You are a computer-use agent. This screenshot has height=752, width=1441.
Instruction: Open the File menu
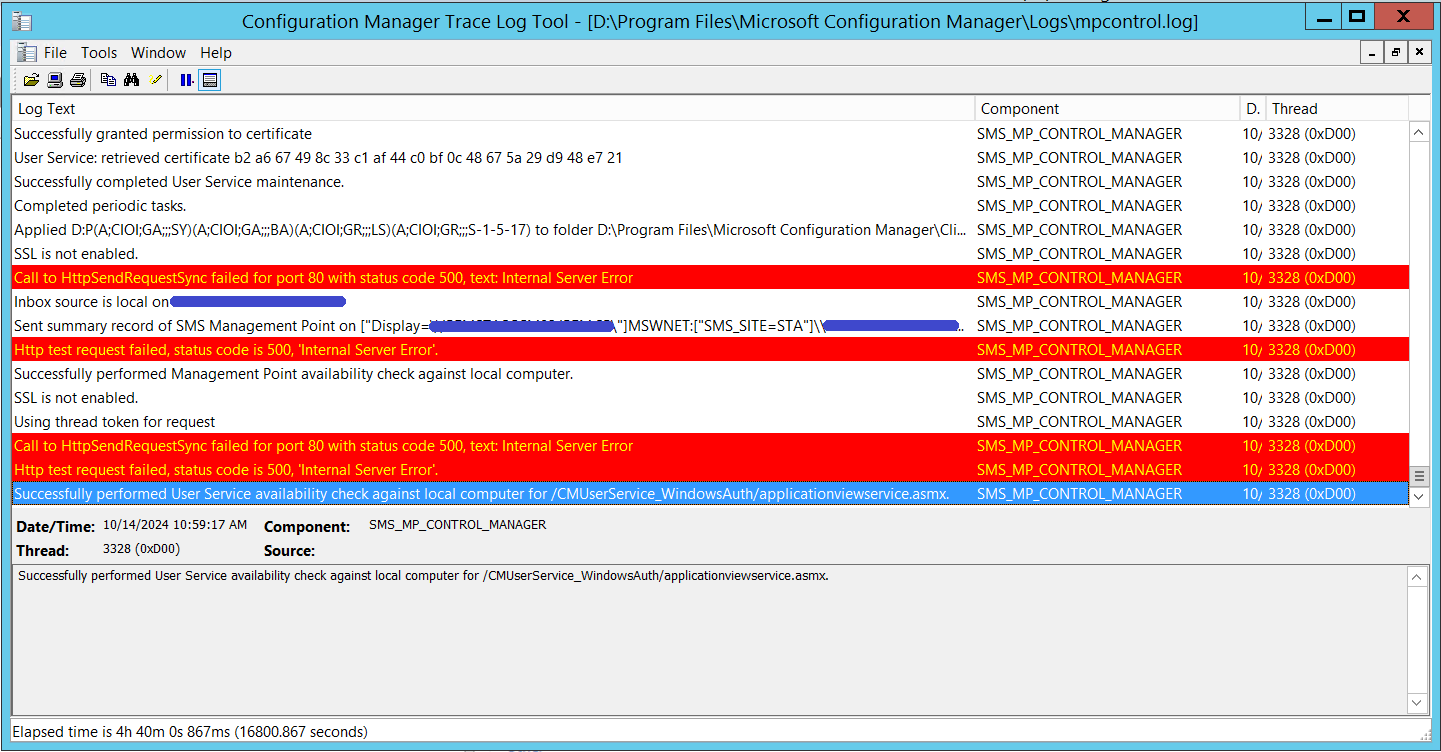[55, 52]
